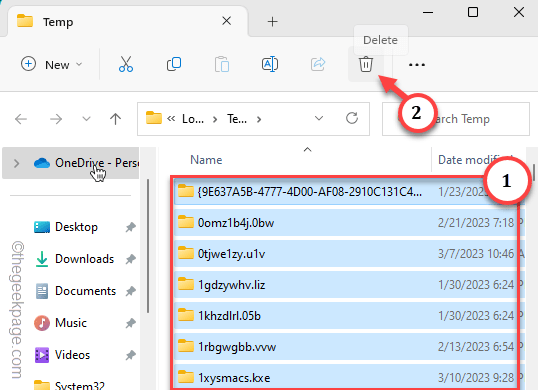The height and width of the screenshot is (390, 538).
Task: Close the Temp tab
Action: pos(226,21)
